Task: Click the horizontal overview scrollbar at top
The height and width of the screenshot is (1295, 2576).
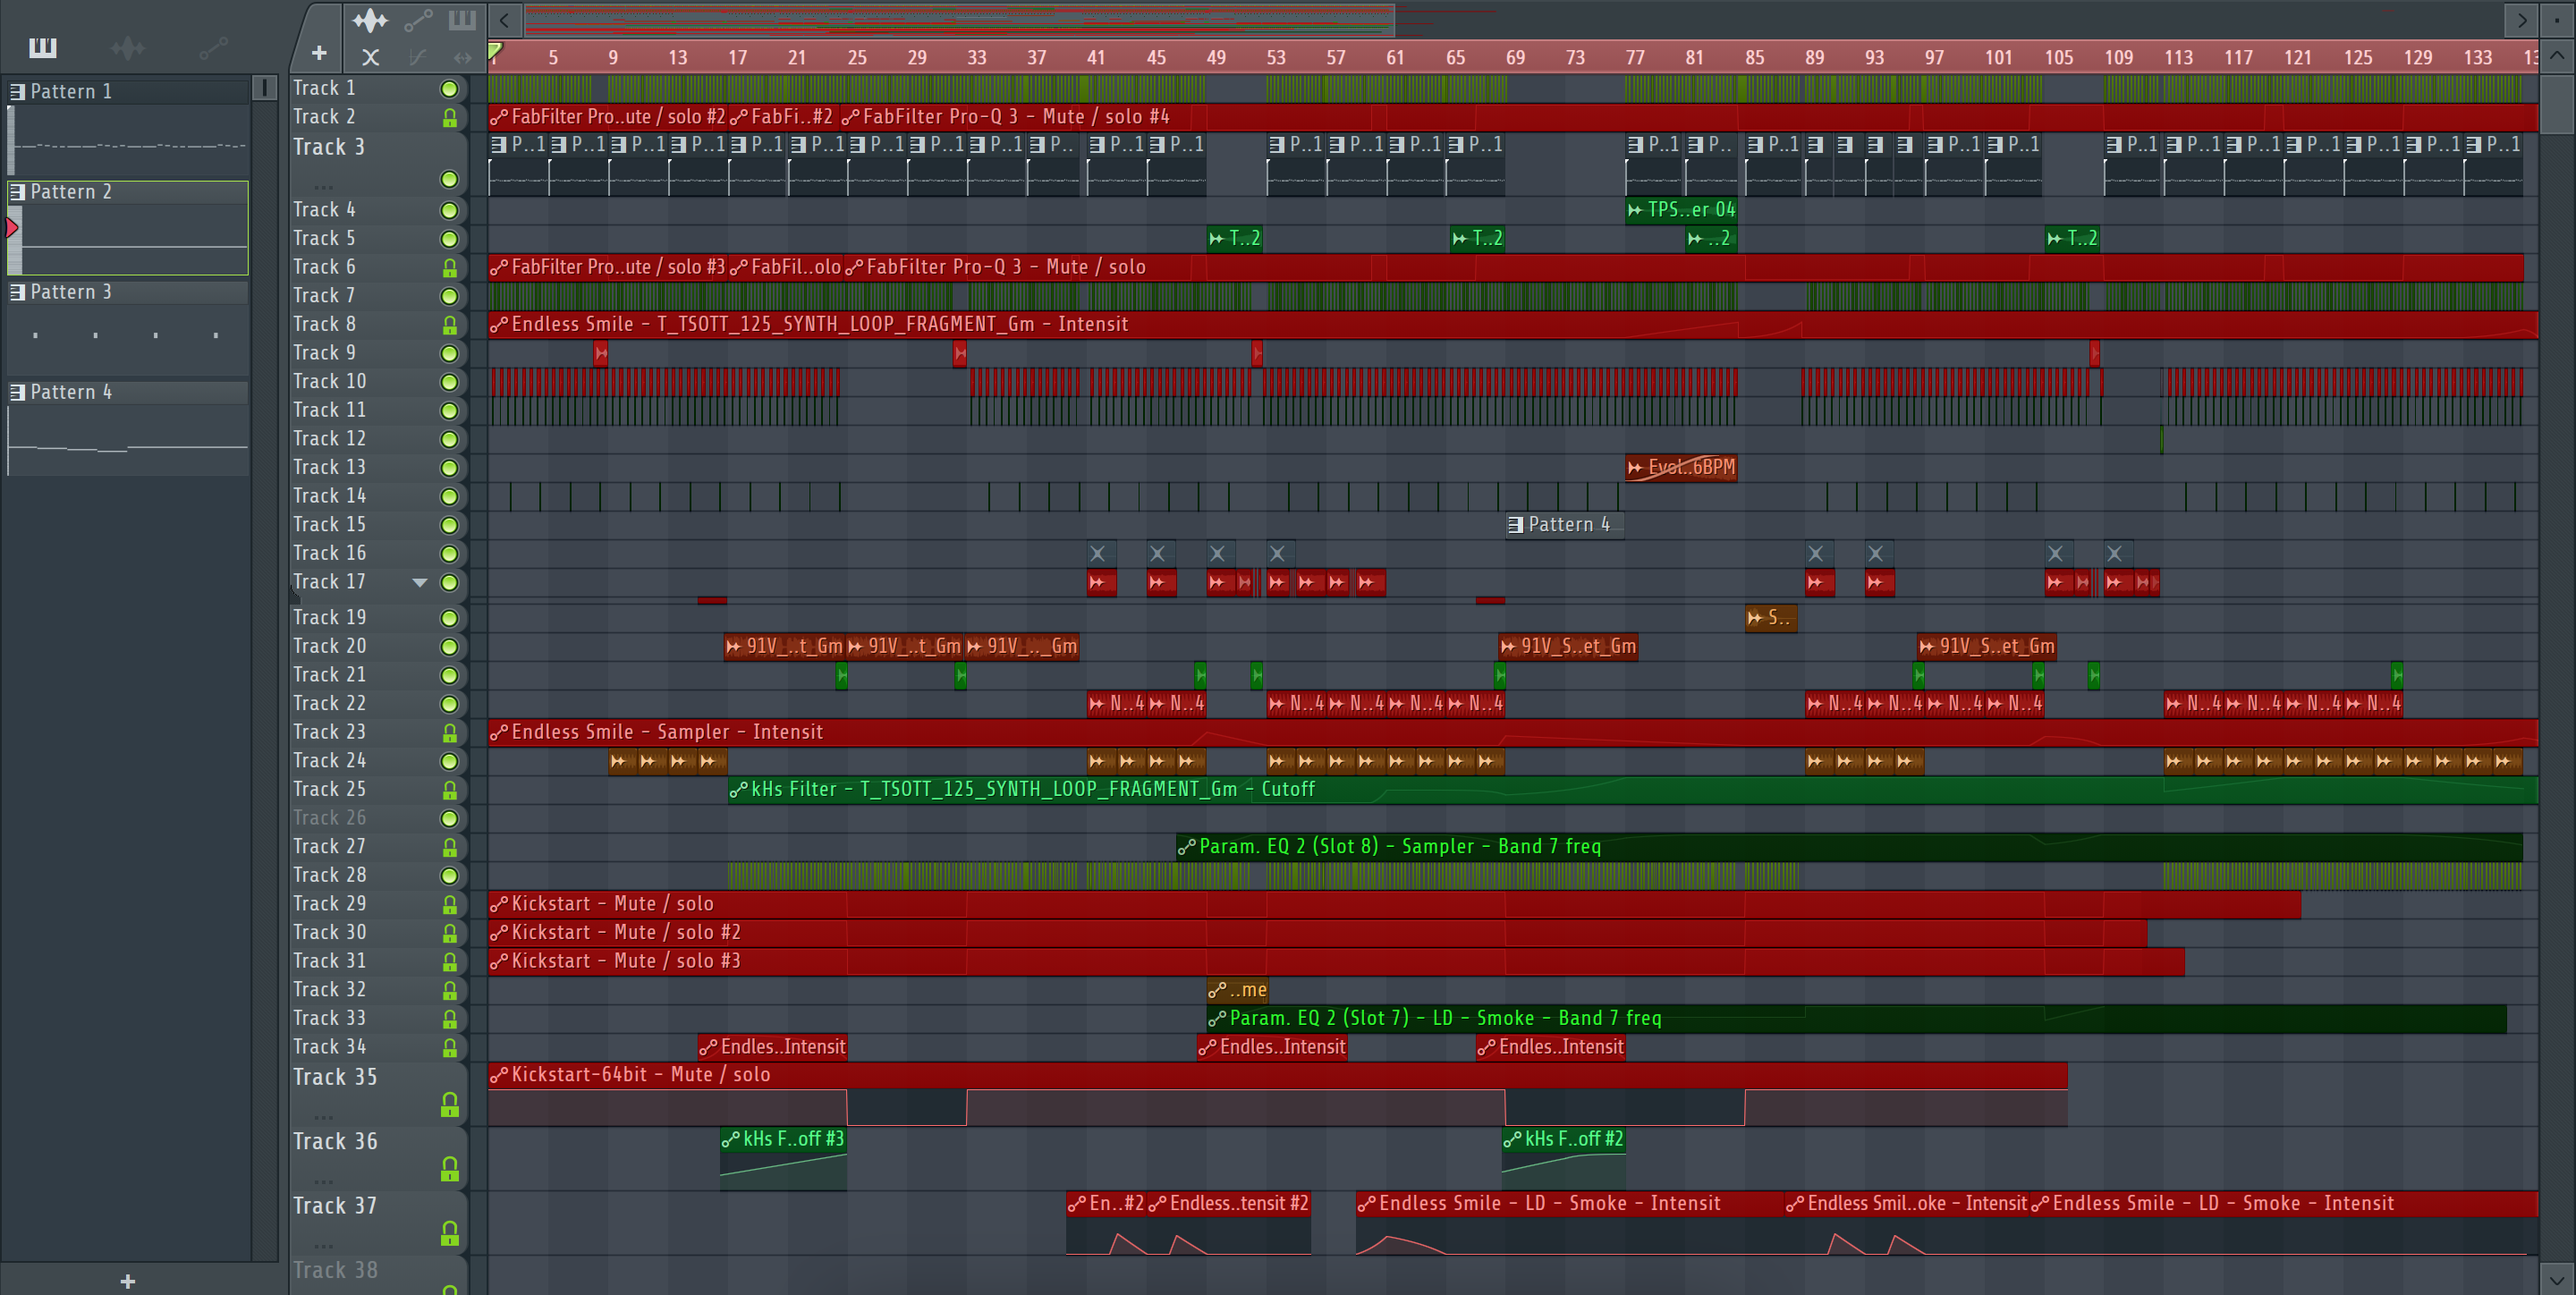Action: click(x=958, y=19)
